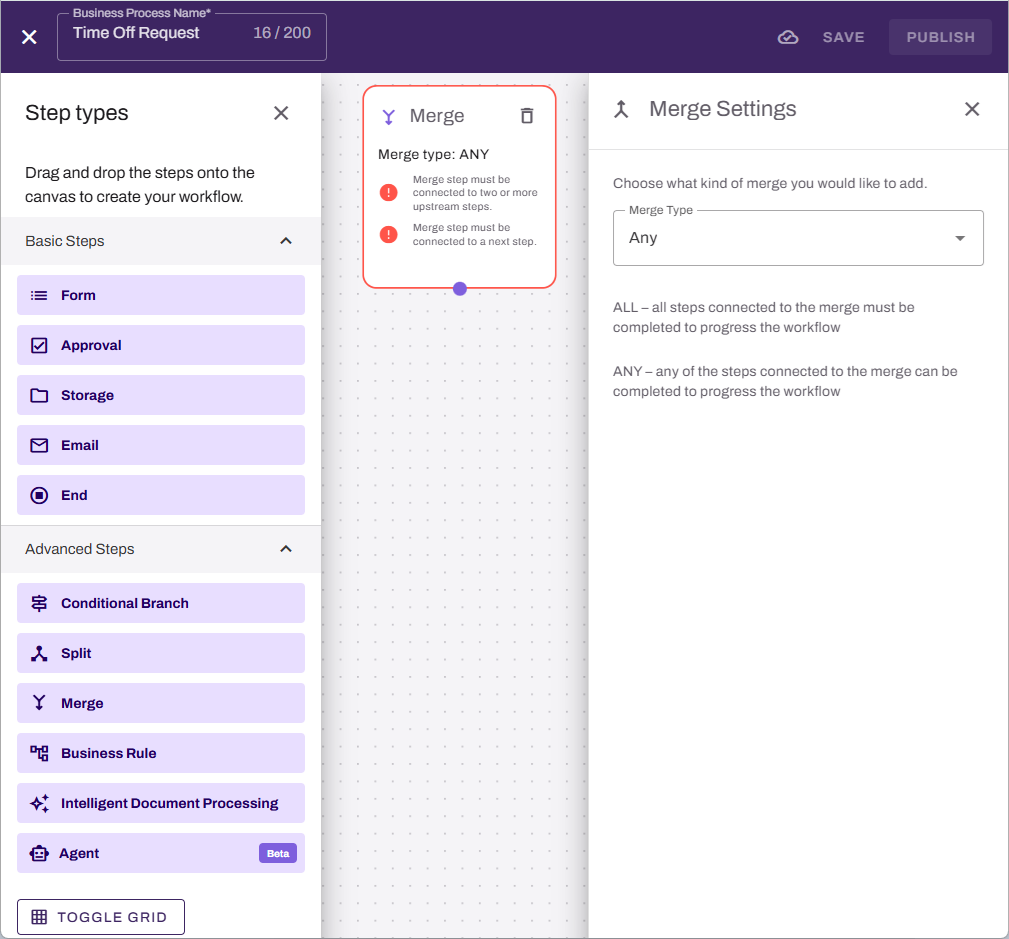Screen dimensions: 1009x939
Task: Click the Merge node's Y icon on canvas
Action: pyautogui.click(x=389, y=116)
